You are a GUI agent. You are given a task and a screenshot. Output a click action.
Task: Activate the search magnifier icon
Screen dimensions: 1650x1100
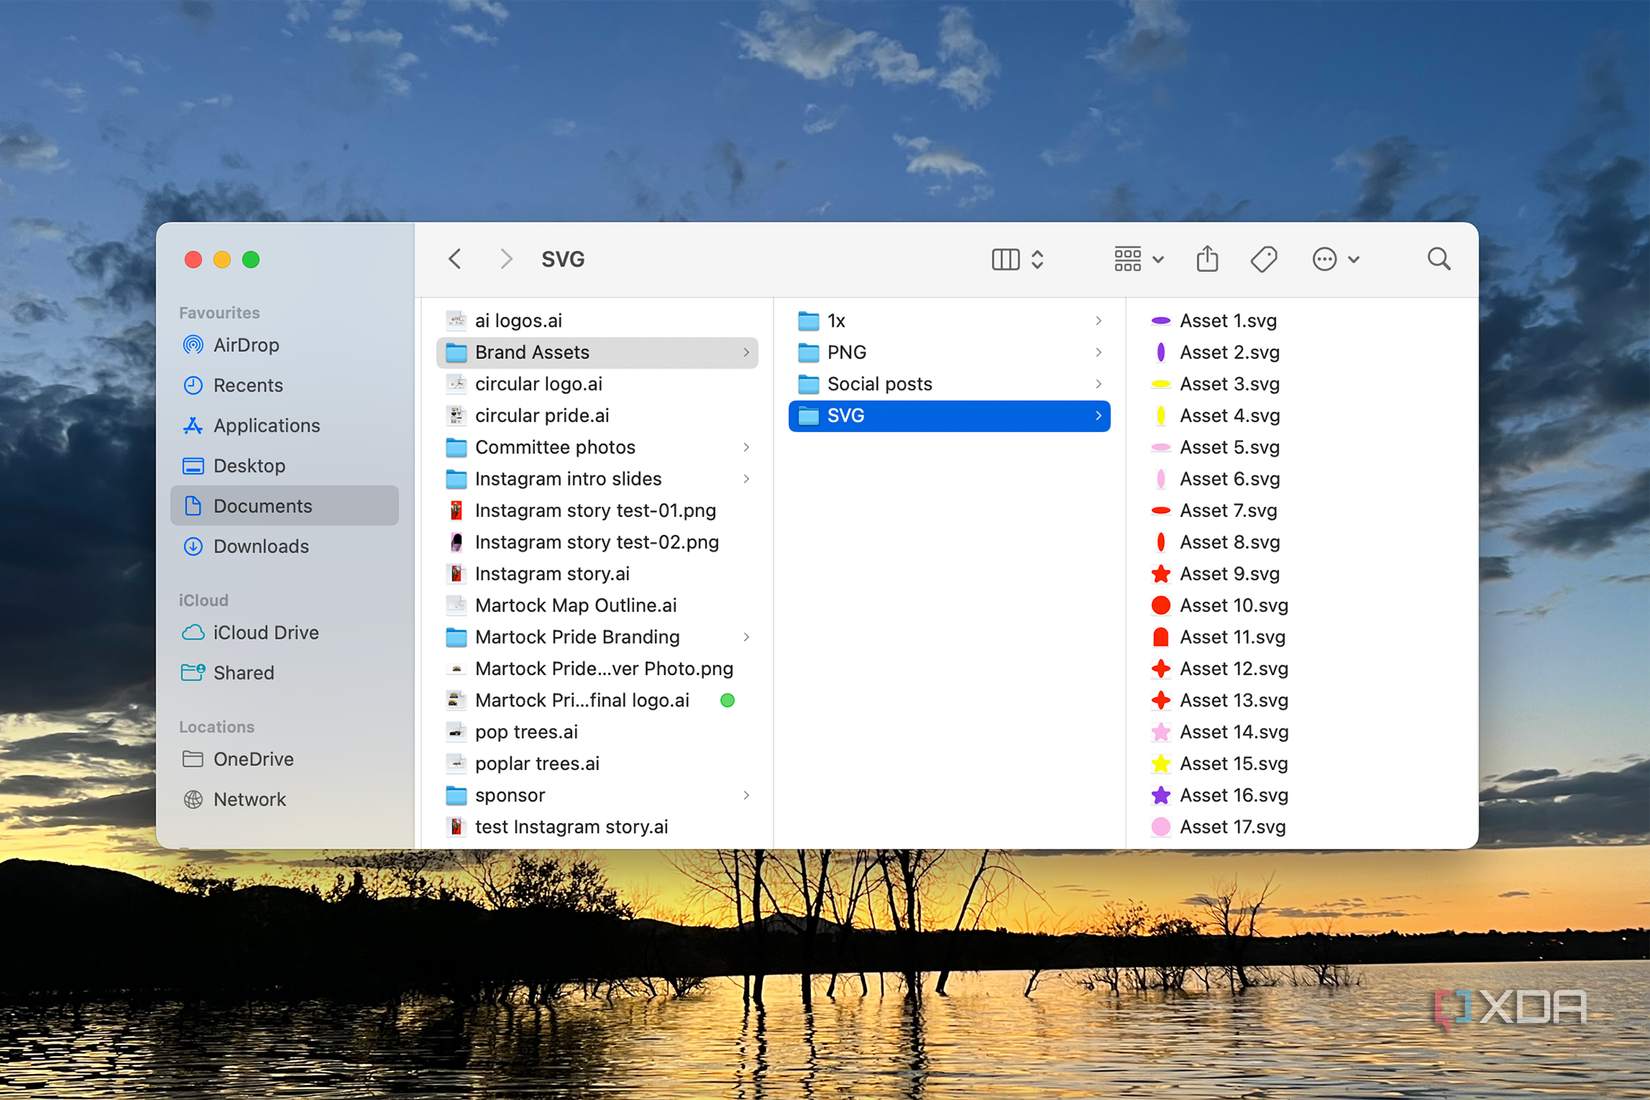click(1438, 258)
